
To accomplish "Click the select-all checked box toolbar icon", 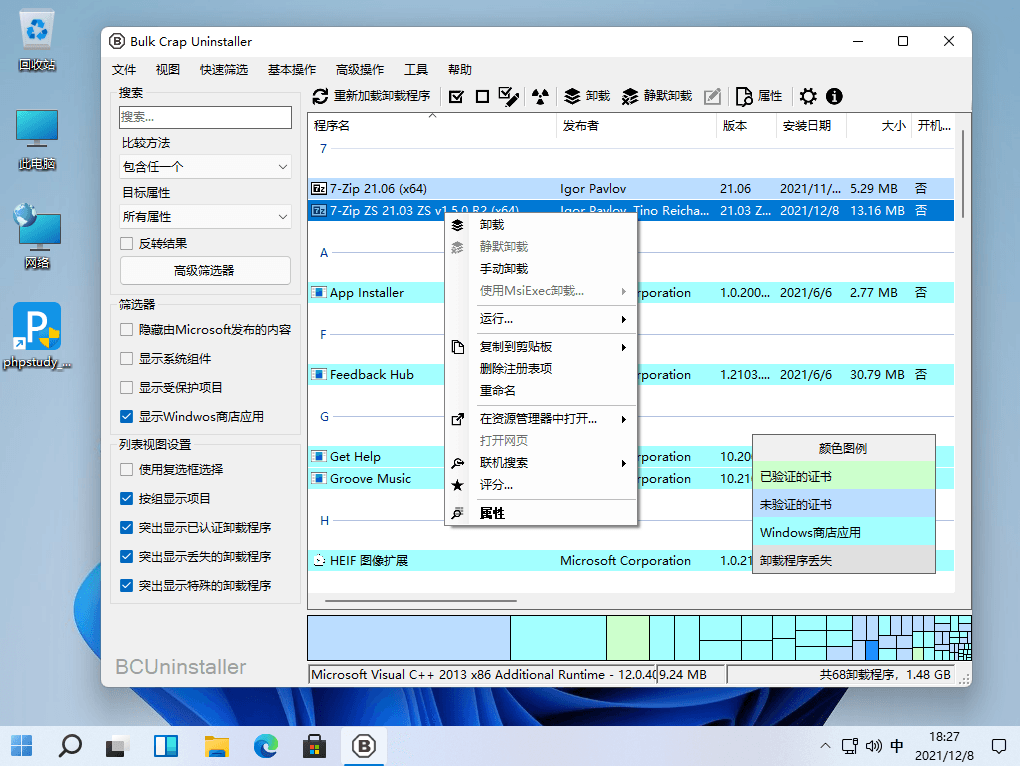I will (457, 97).
